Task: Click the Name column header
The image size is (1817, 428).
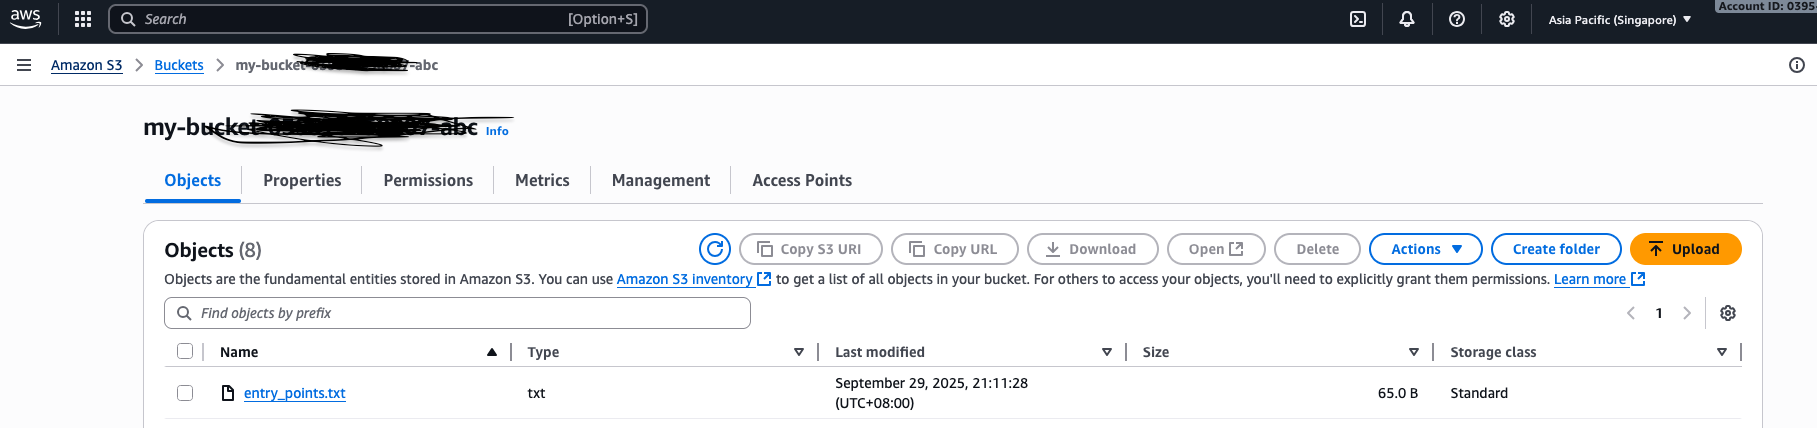Action: [x=239, y=352]
